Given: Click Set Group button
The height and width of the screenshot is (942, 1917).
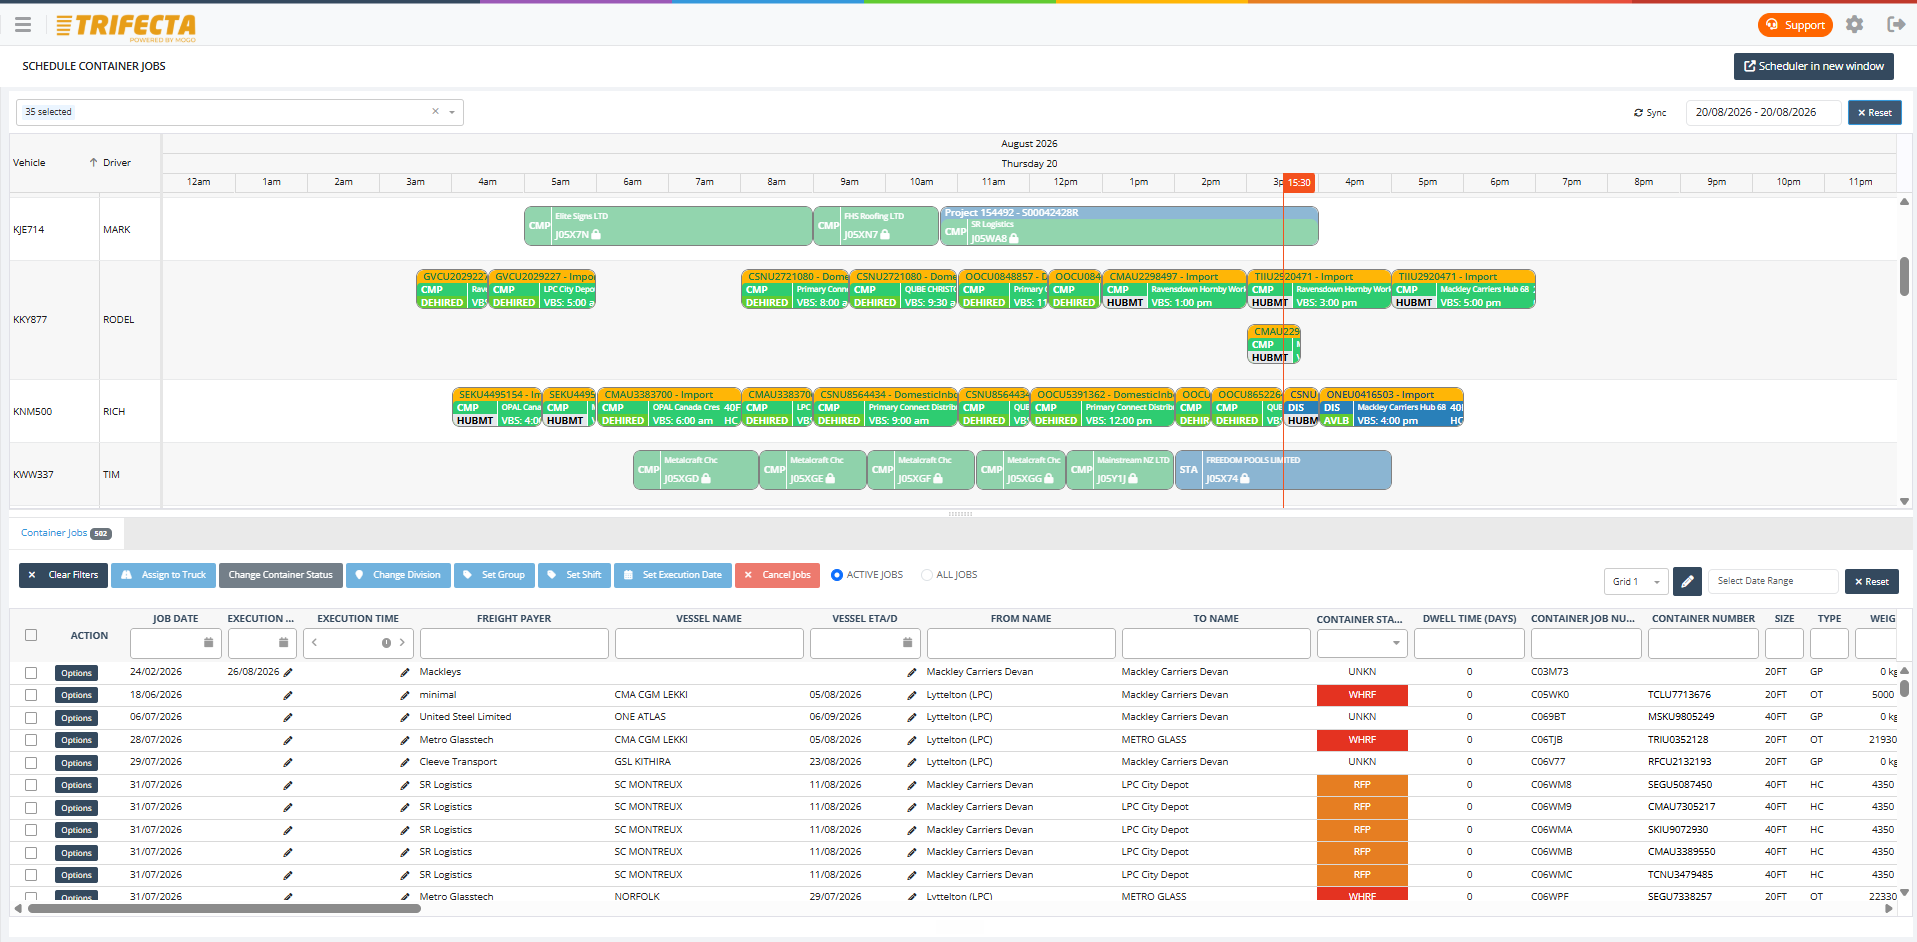Looking at the screenshot, I should [x=494, y=575].
